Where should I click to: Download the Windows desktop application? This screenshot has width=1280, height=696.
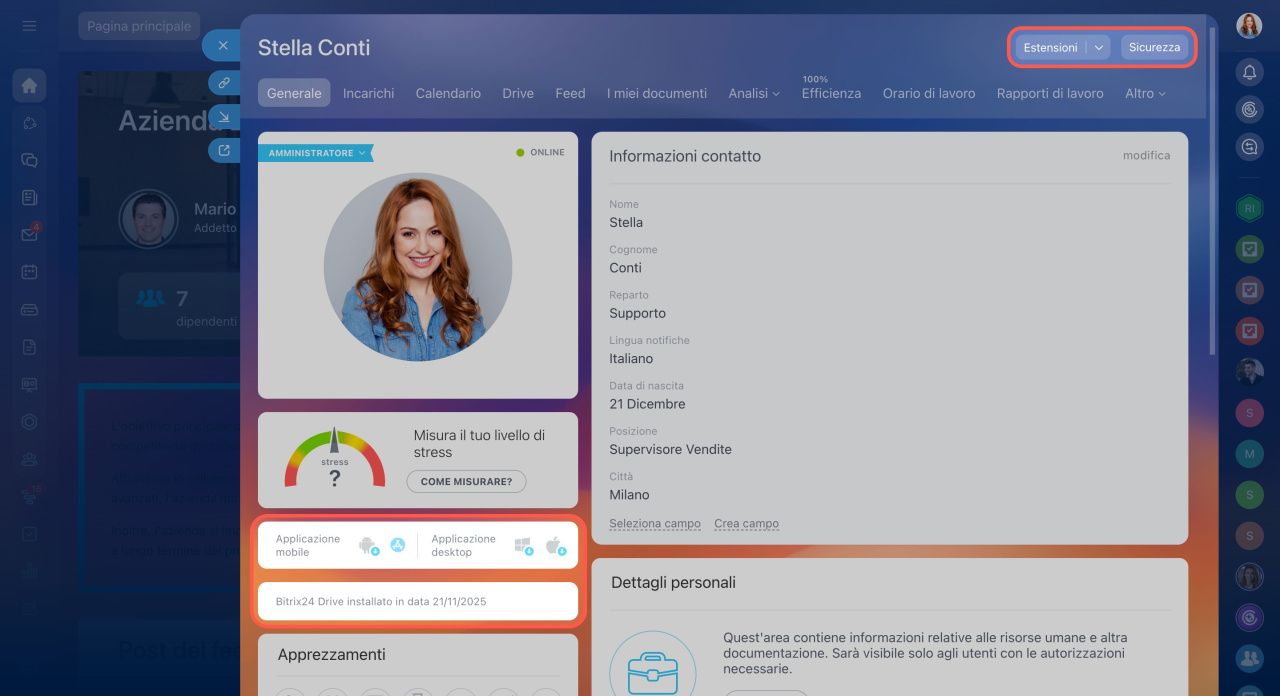[x=523, y=545]
